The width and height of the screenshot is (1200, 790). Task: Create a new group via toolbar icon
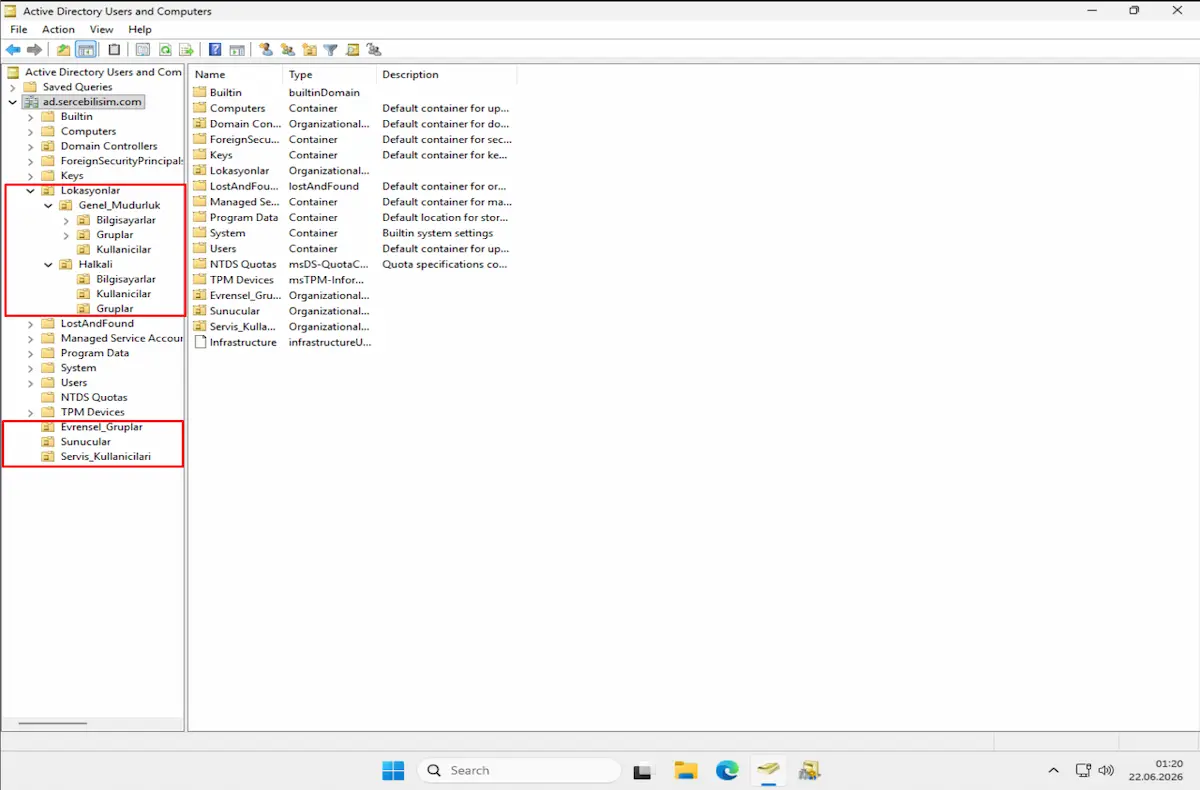click(x=288, y=50)
